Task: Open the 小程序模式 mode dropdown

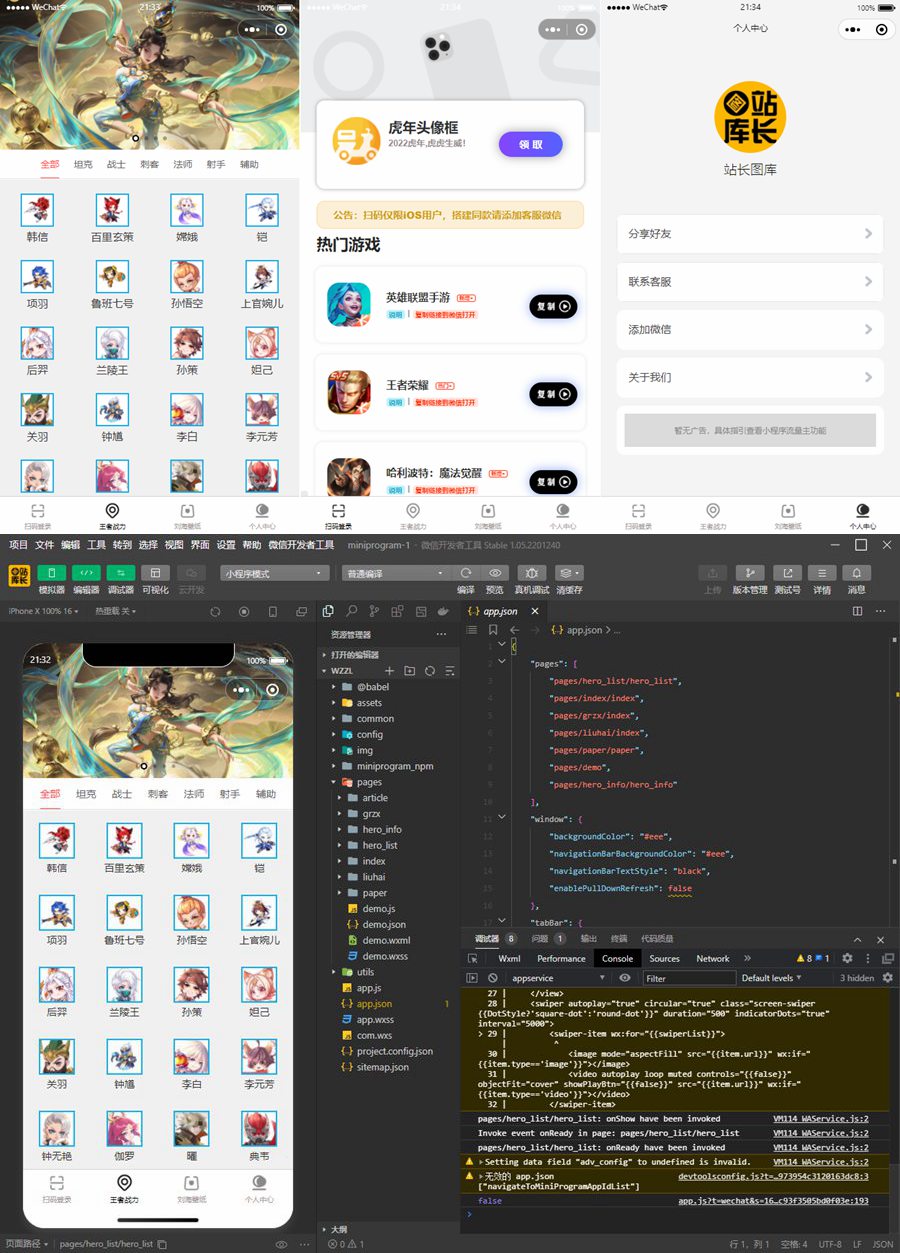Action: (275, 573)
